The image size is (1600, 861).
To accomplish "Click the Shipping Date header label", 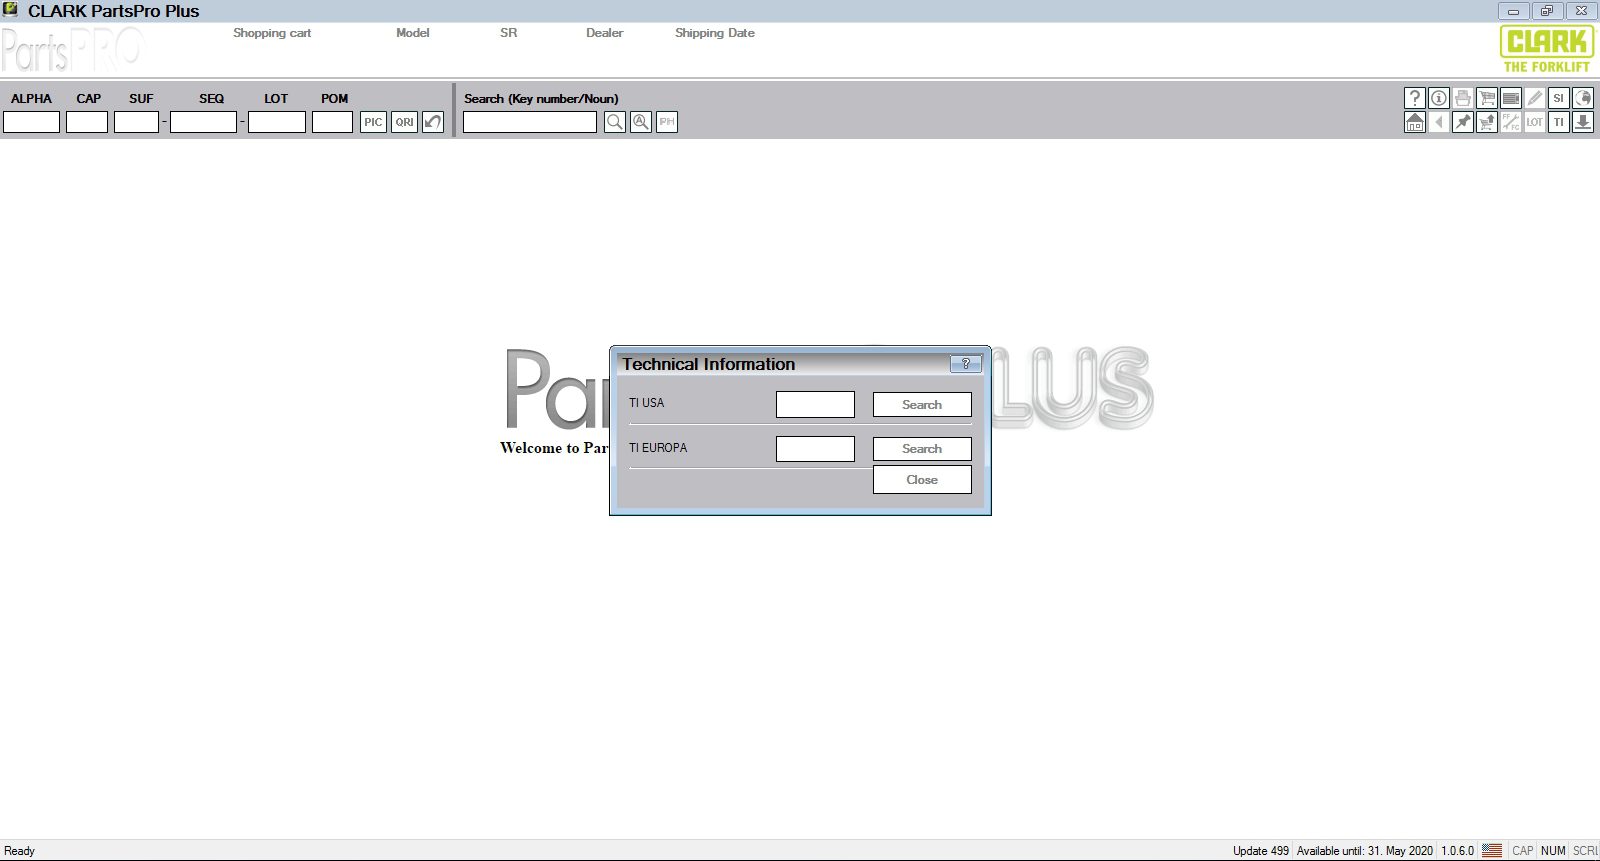I will pyautogui.click(x=715, y=33).
